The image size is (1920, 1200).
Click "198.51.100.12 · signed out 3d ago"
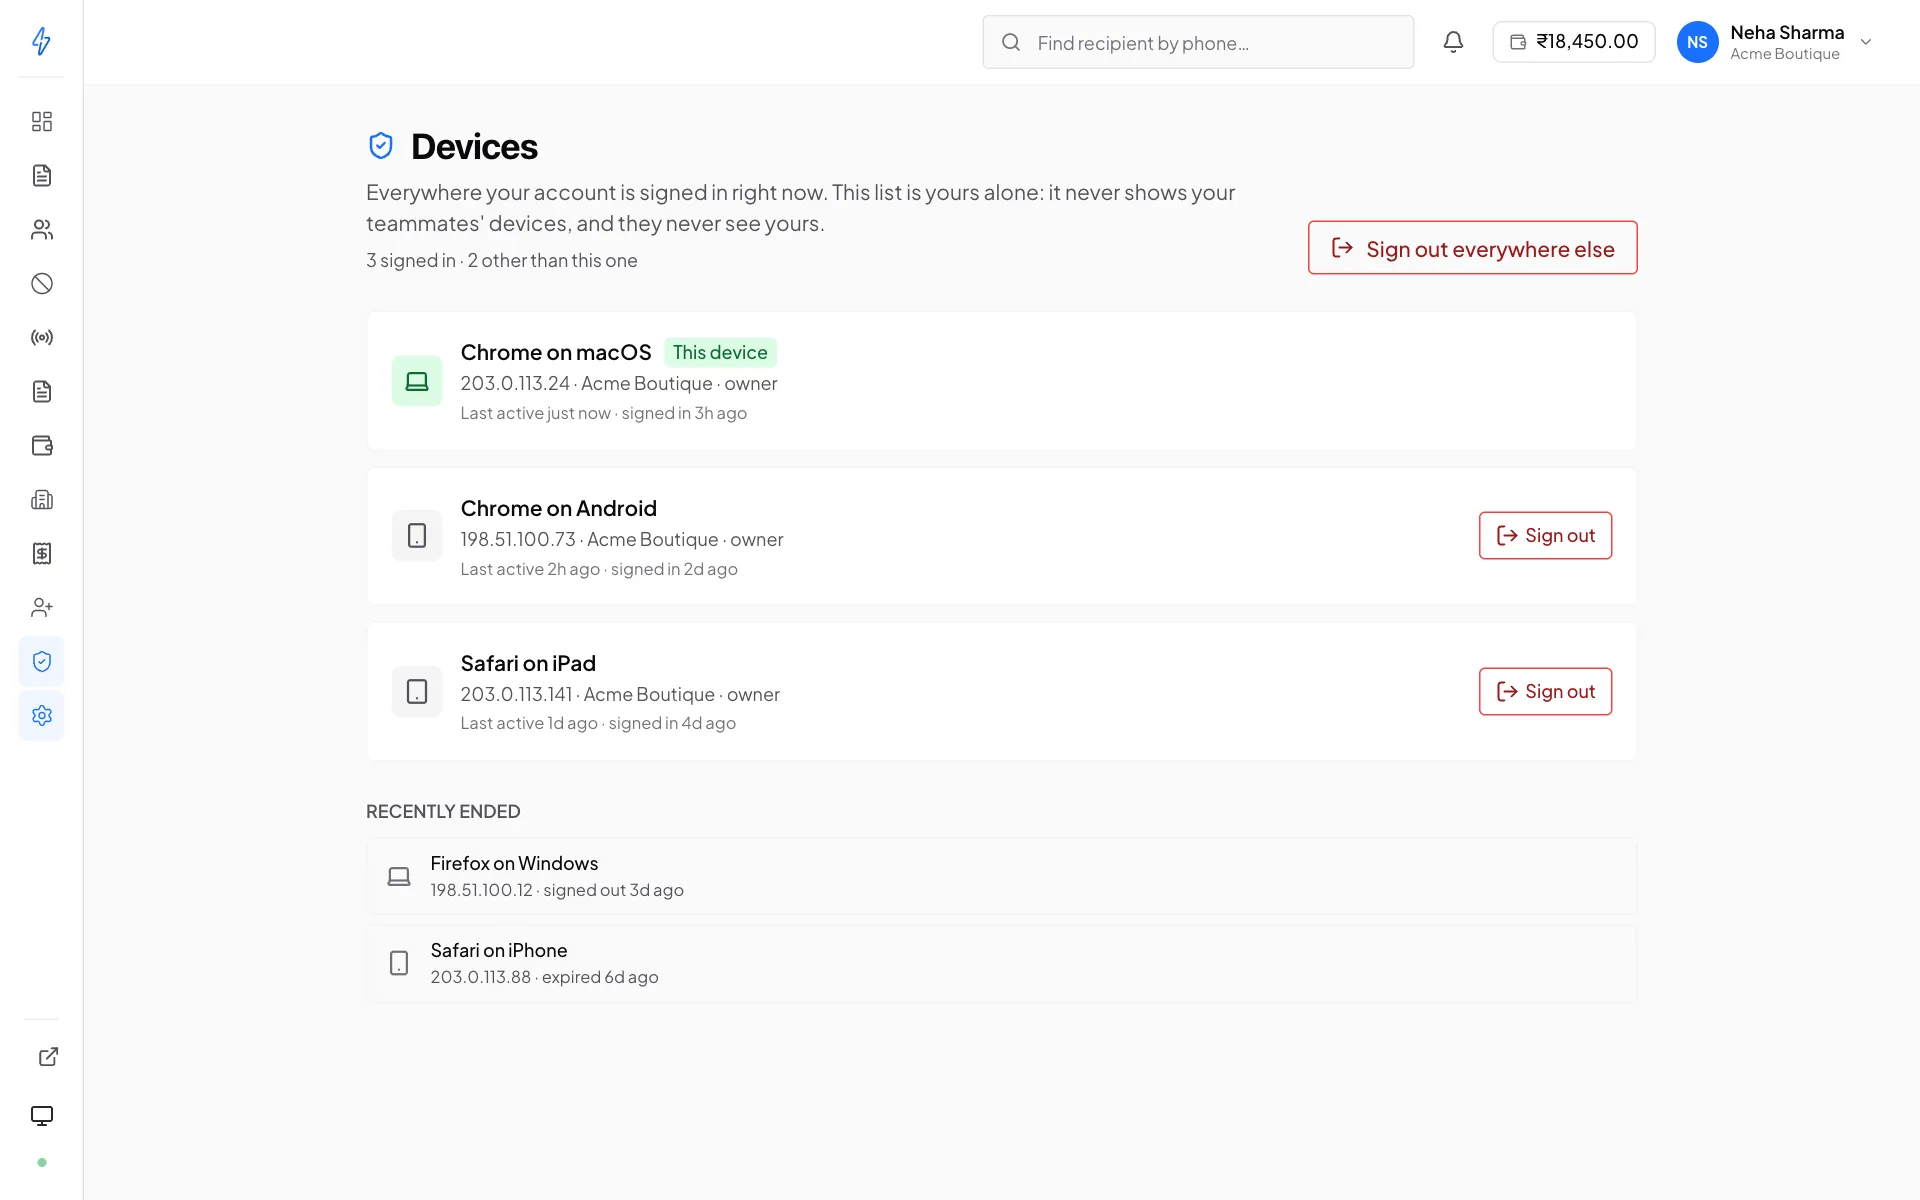pos(557,890)
